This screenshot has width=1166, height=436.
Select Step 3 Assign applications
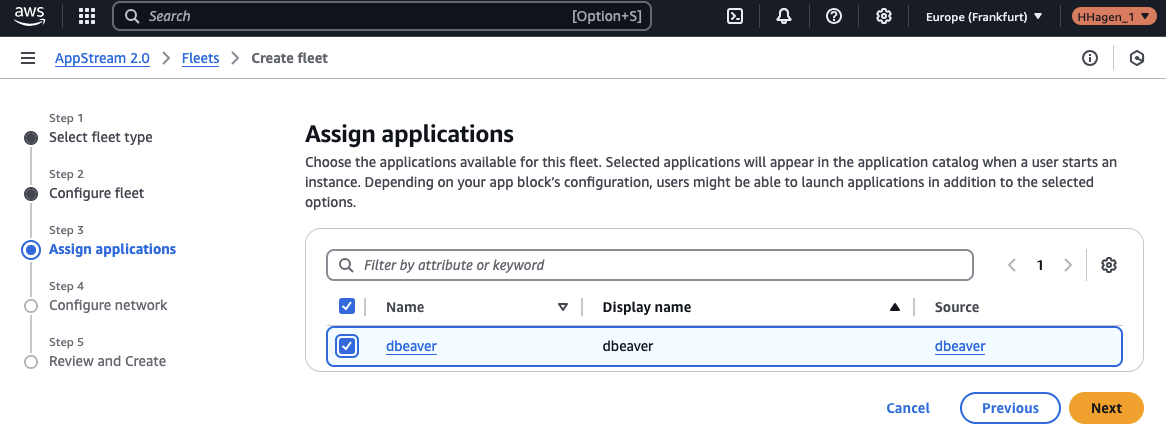pos(112,249)
